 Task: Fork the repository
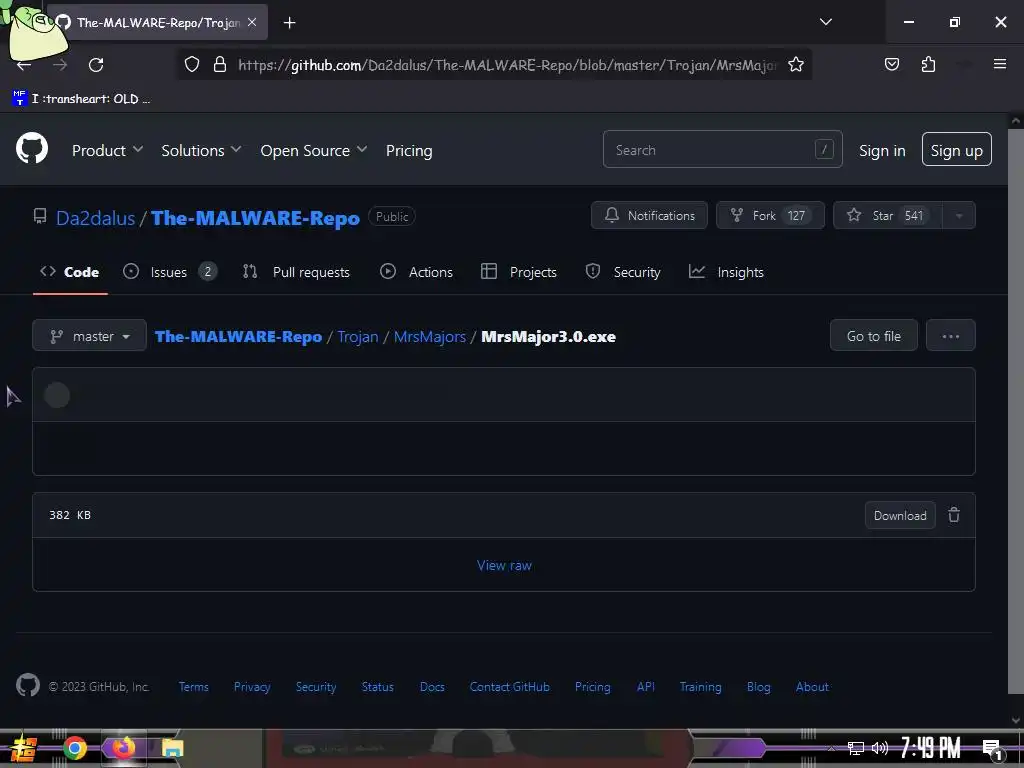770,216
